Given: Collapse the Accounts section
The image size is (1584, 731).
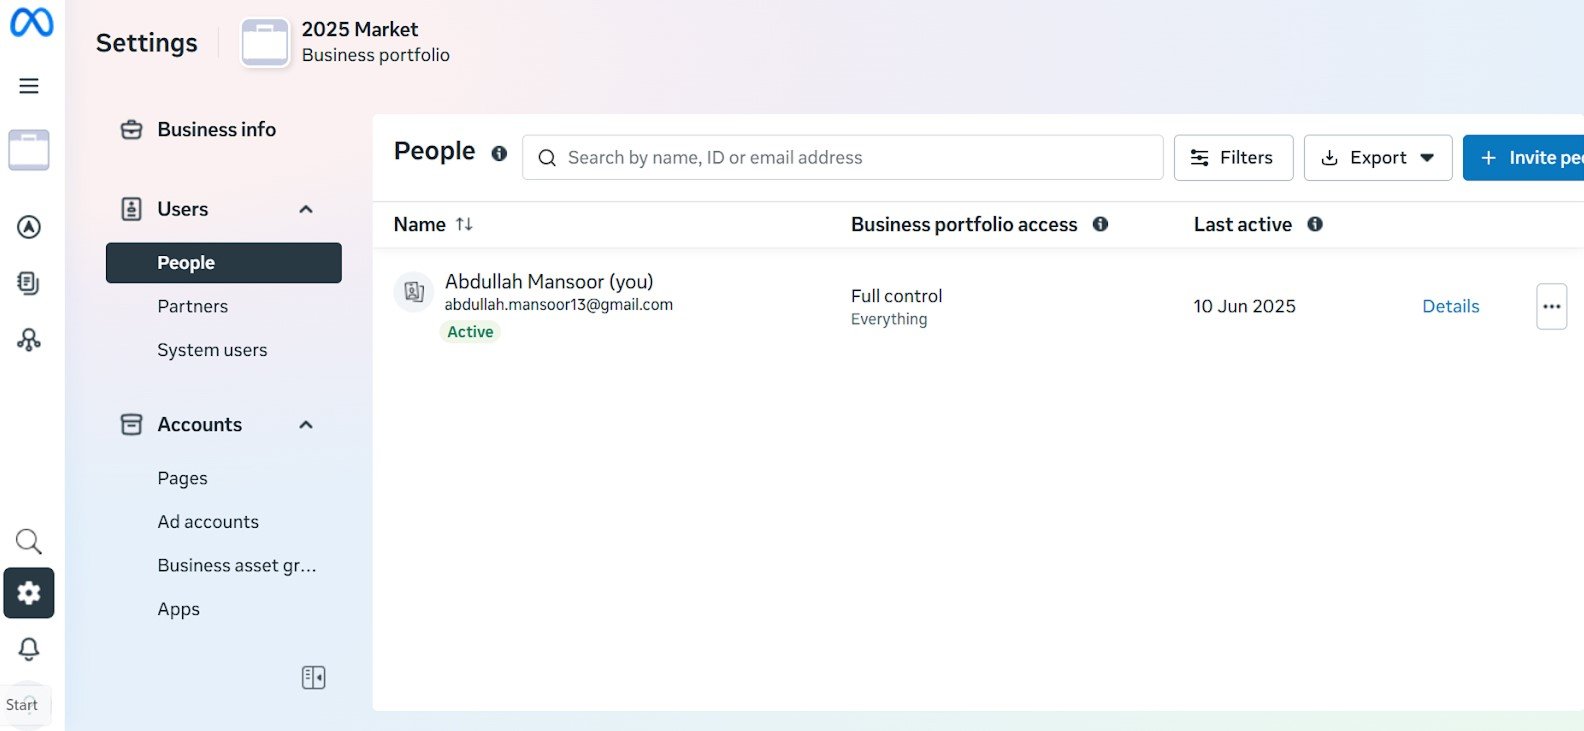Looking at the screenshot, I should 306,425.
